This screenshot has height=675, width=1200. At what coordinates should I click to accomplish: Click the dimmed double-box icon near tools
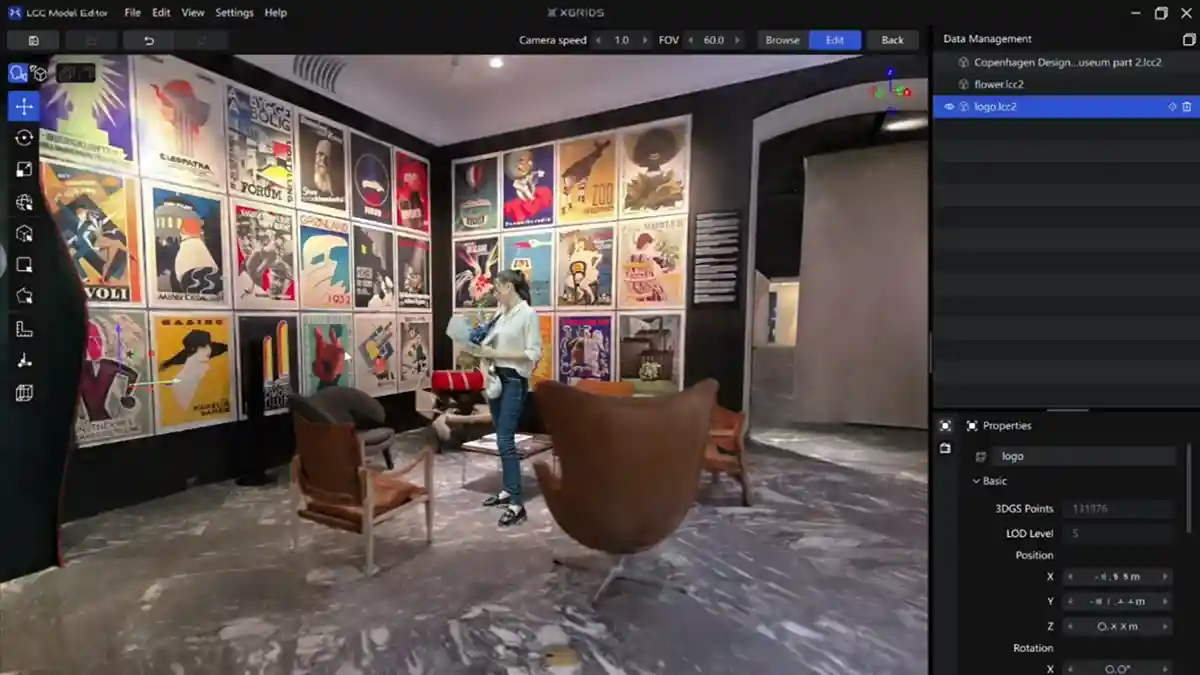point(76,73)
